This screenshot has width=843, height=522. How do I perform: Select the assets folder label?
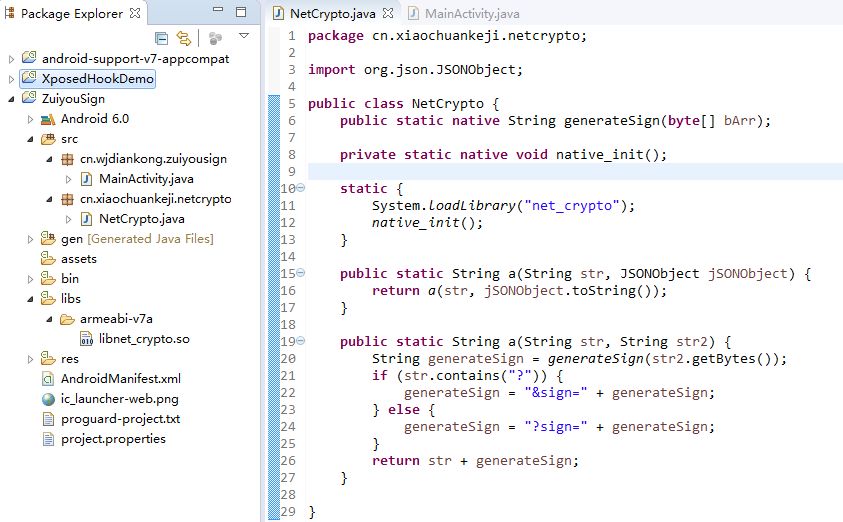(x=79, y=259)
